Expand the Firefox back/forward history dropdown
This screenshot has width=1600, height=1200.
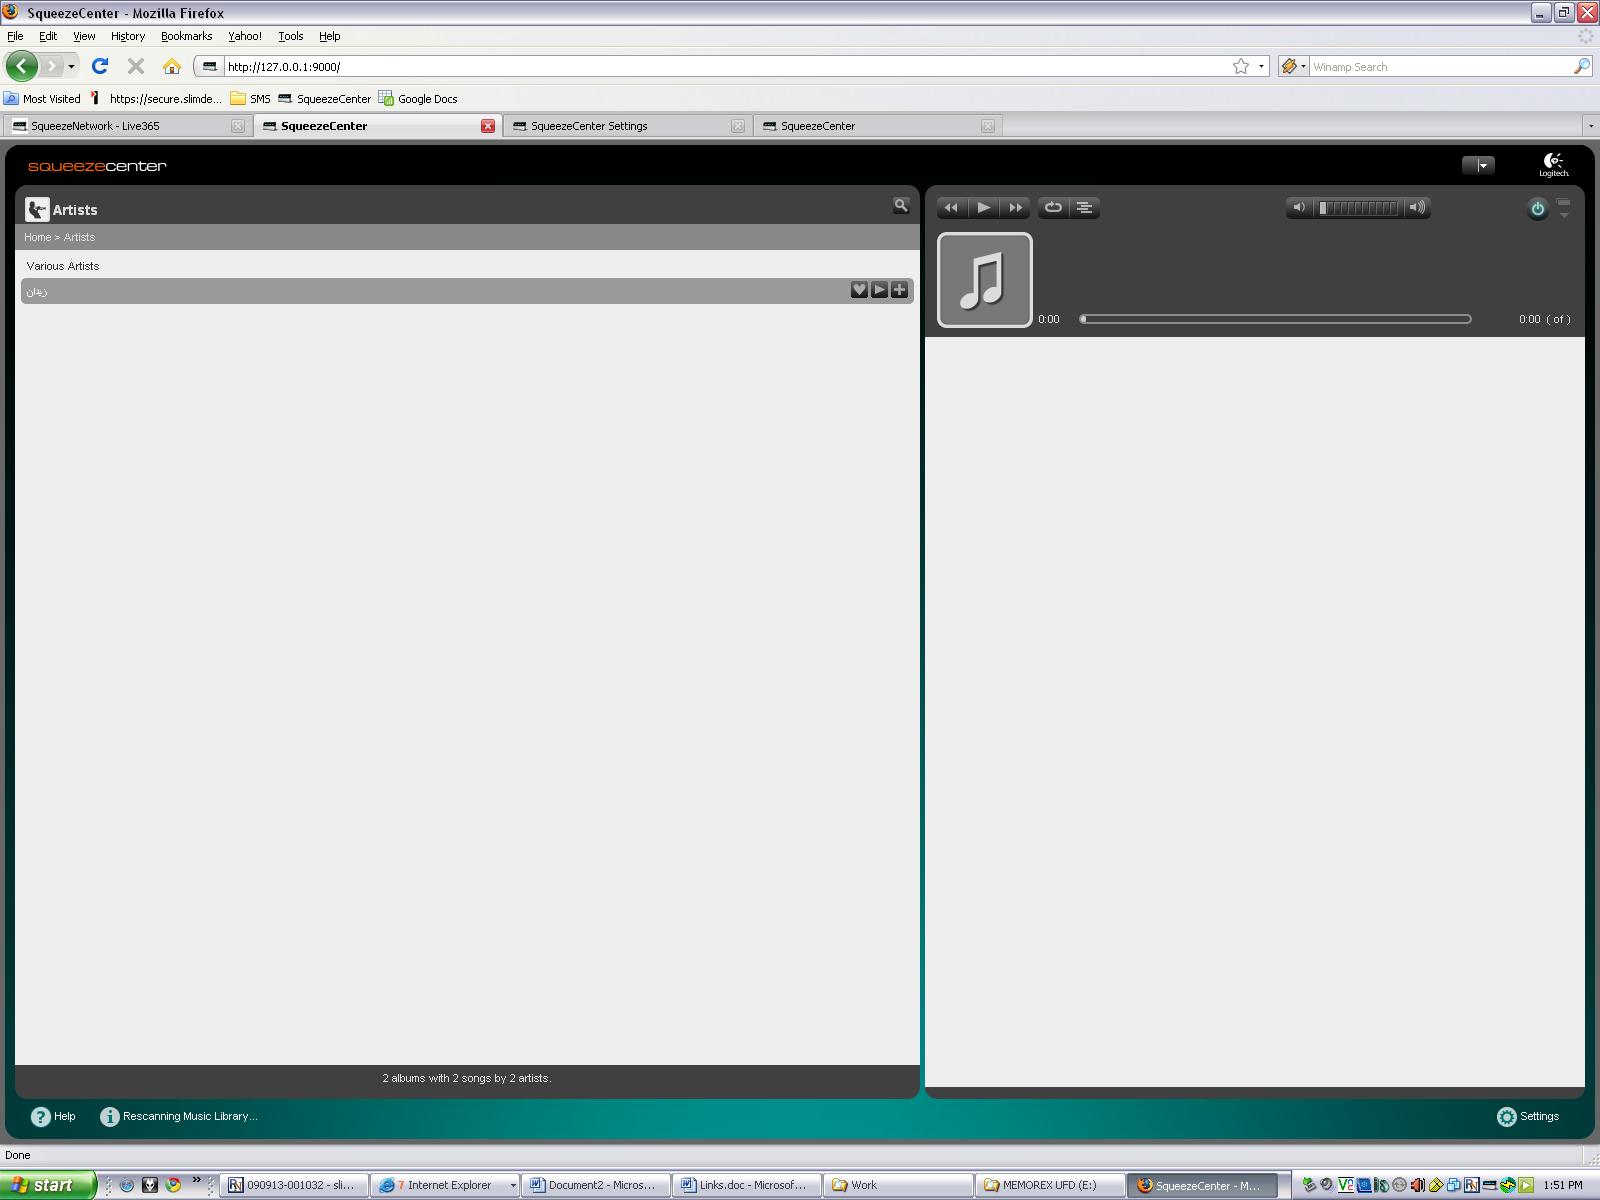pyautogui.click(x=71, y=67)
